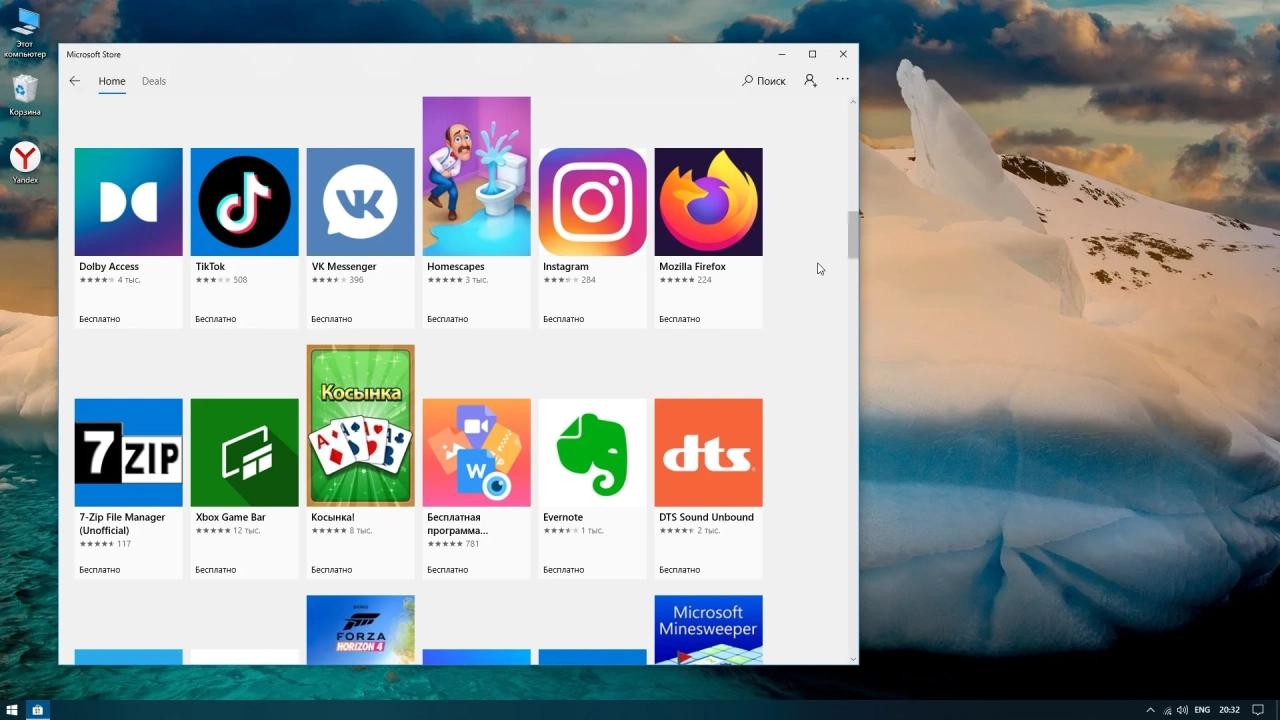Screen dimensions: 1280x720
Task: Open the Xbox Game Bar icon
Action: click(x=245, y=453)
